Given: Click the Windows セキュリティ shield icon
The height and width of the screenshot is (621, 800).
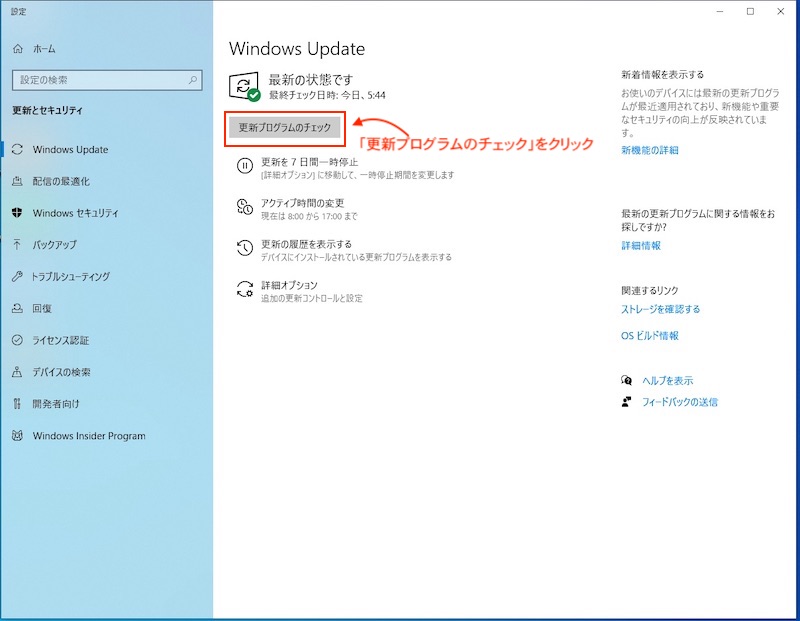Looking at the screenshot, I should [17, 213].
